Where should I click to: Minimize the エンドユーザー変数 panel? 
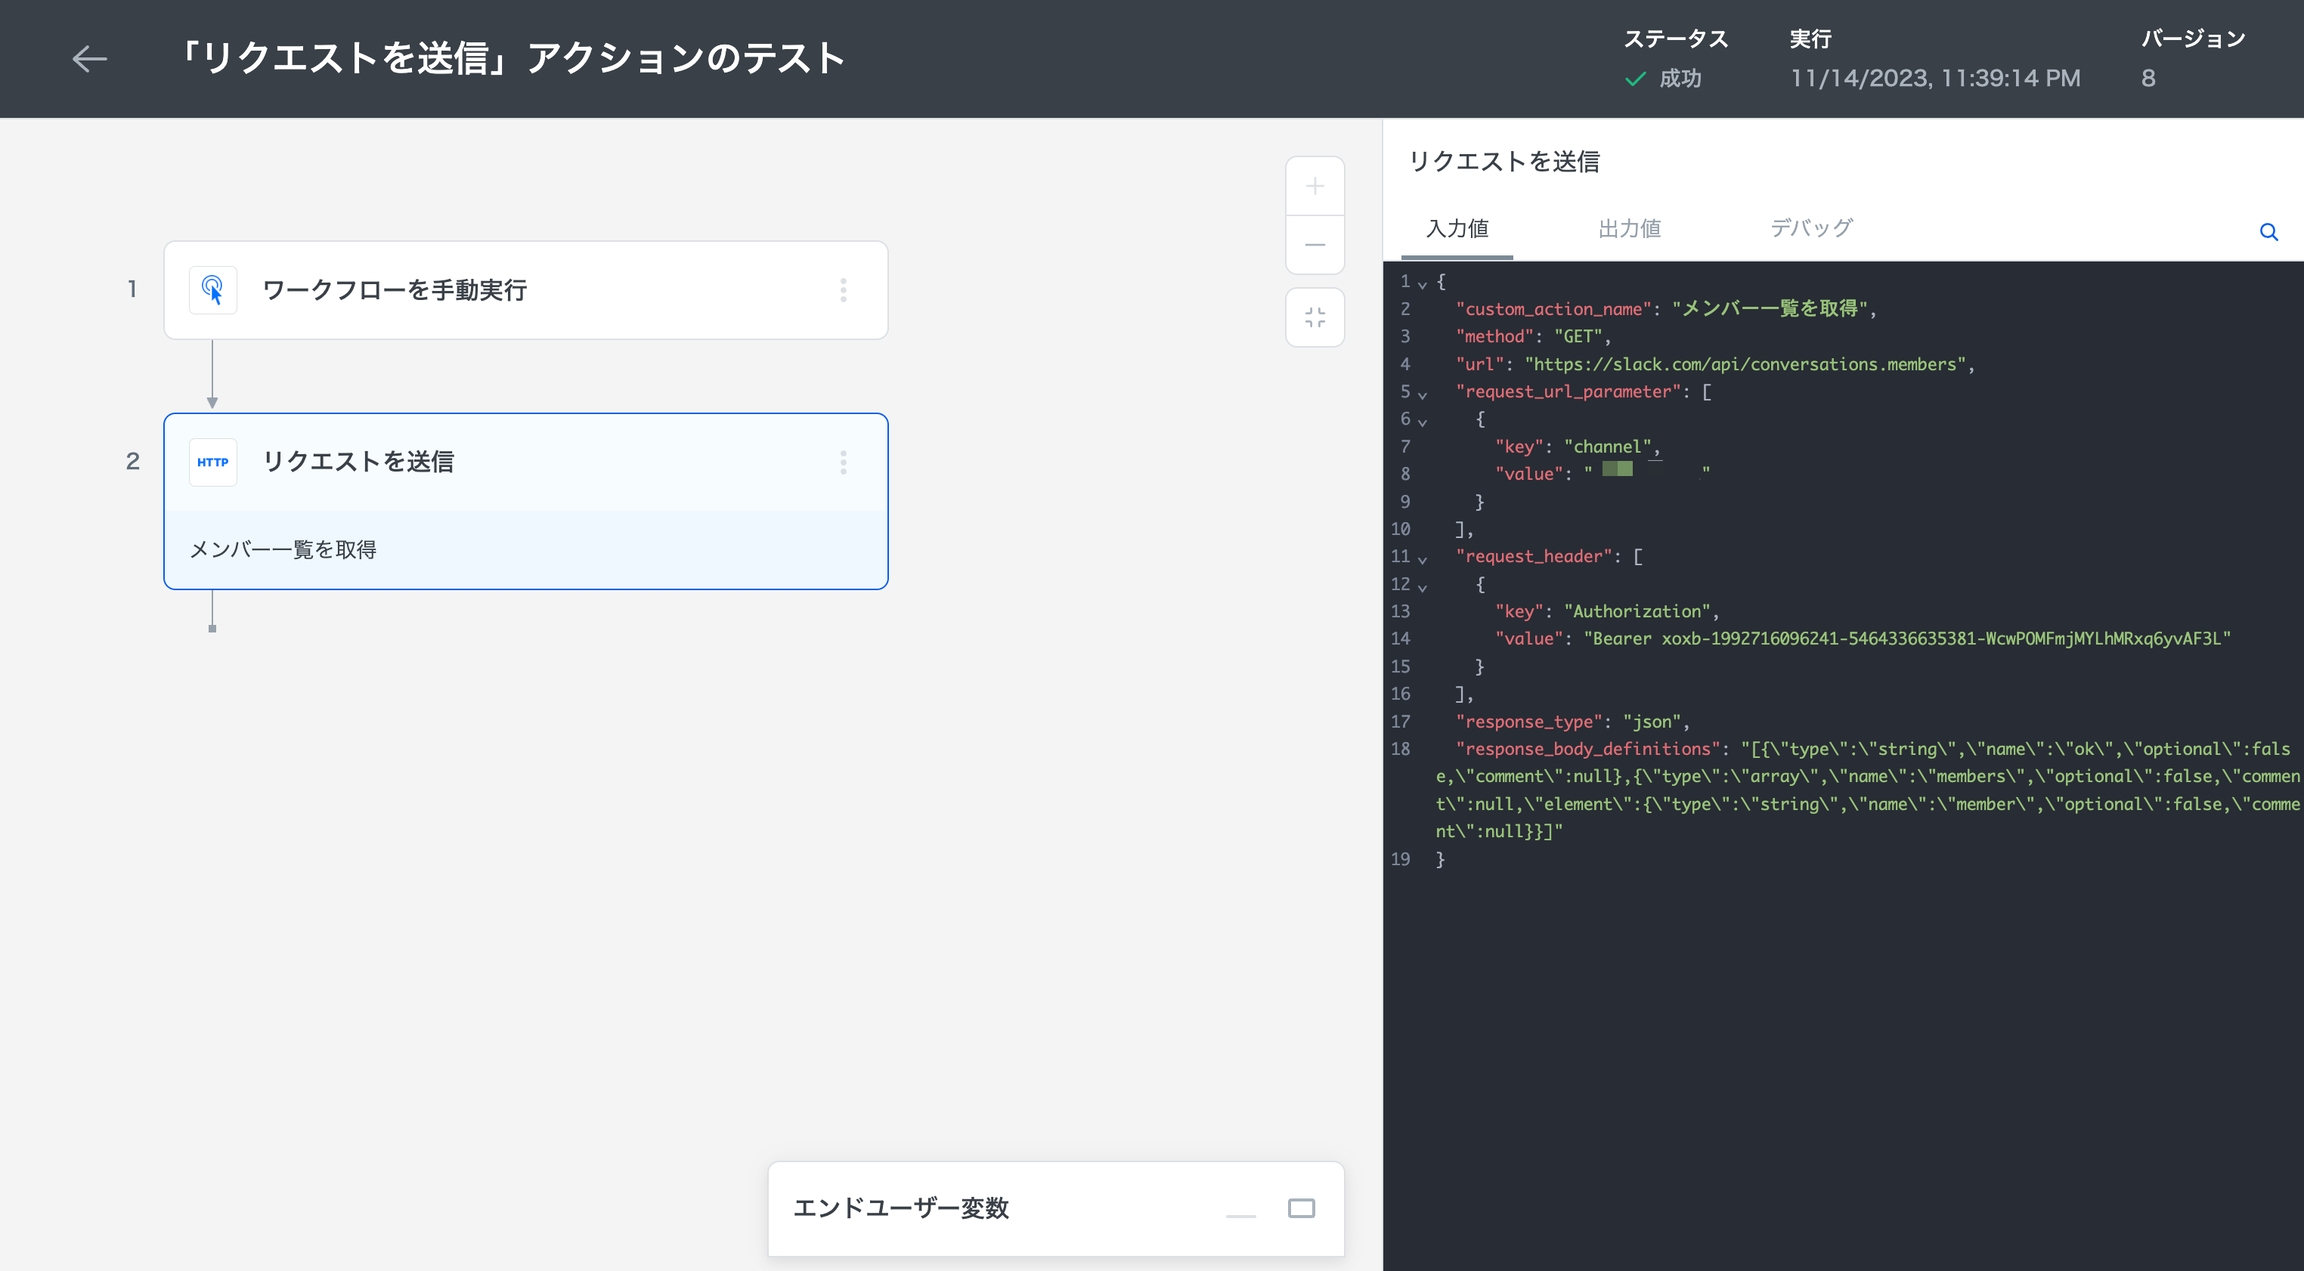[1240, 1214]
